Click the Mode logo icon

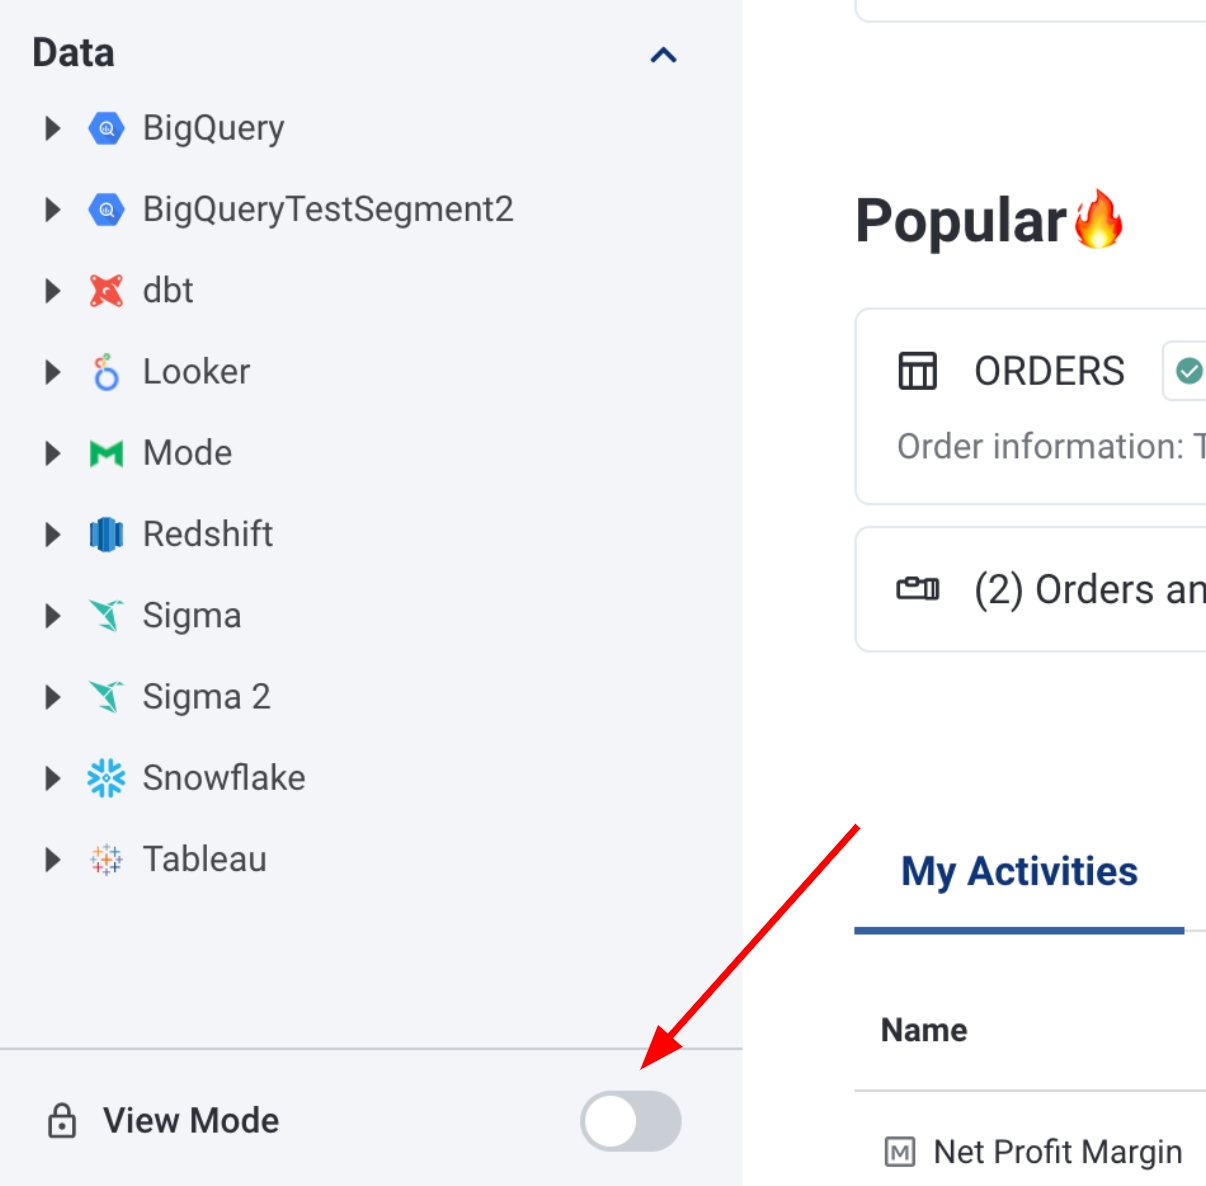[106, 454]
